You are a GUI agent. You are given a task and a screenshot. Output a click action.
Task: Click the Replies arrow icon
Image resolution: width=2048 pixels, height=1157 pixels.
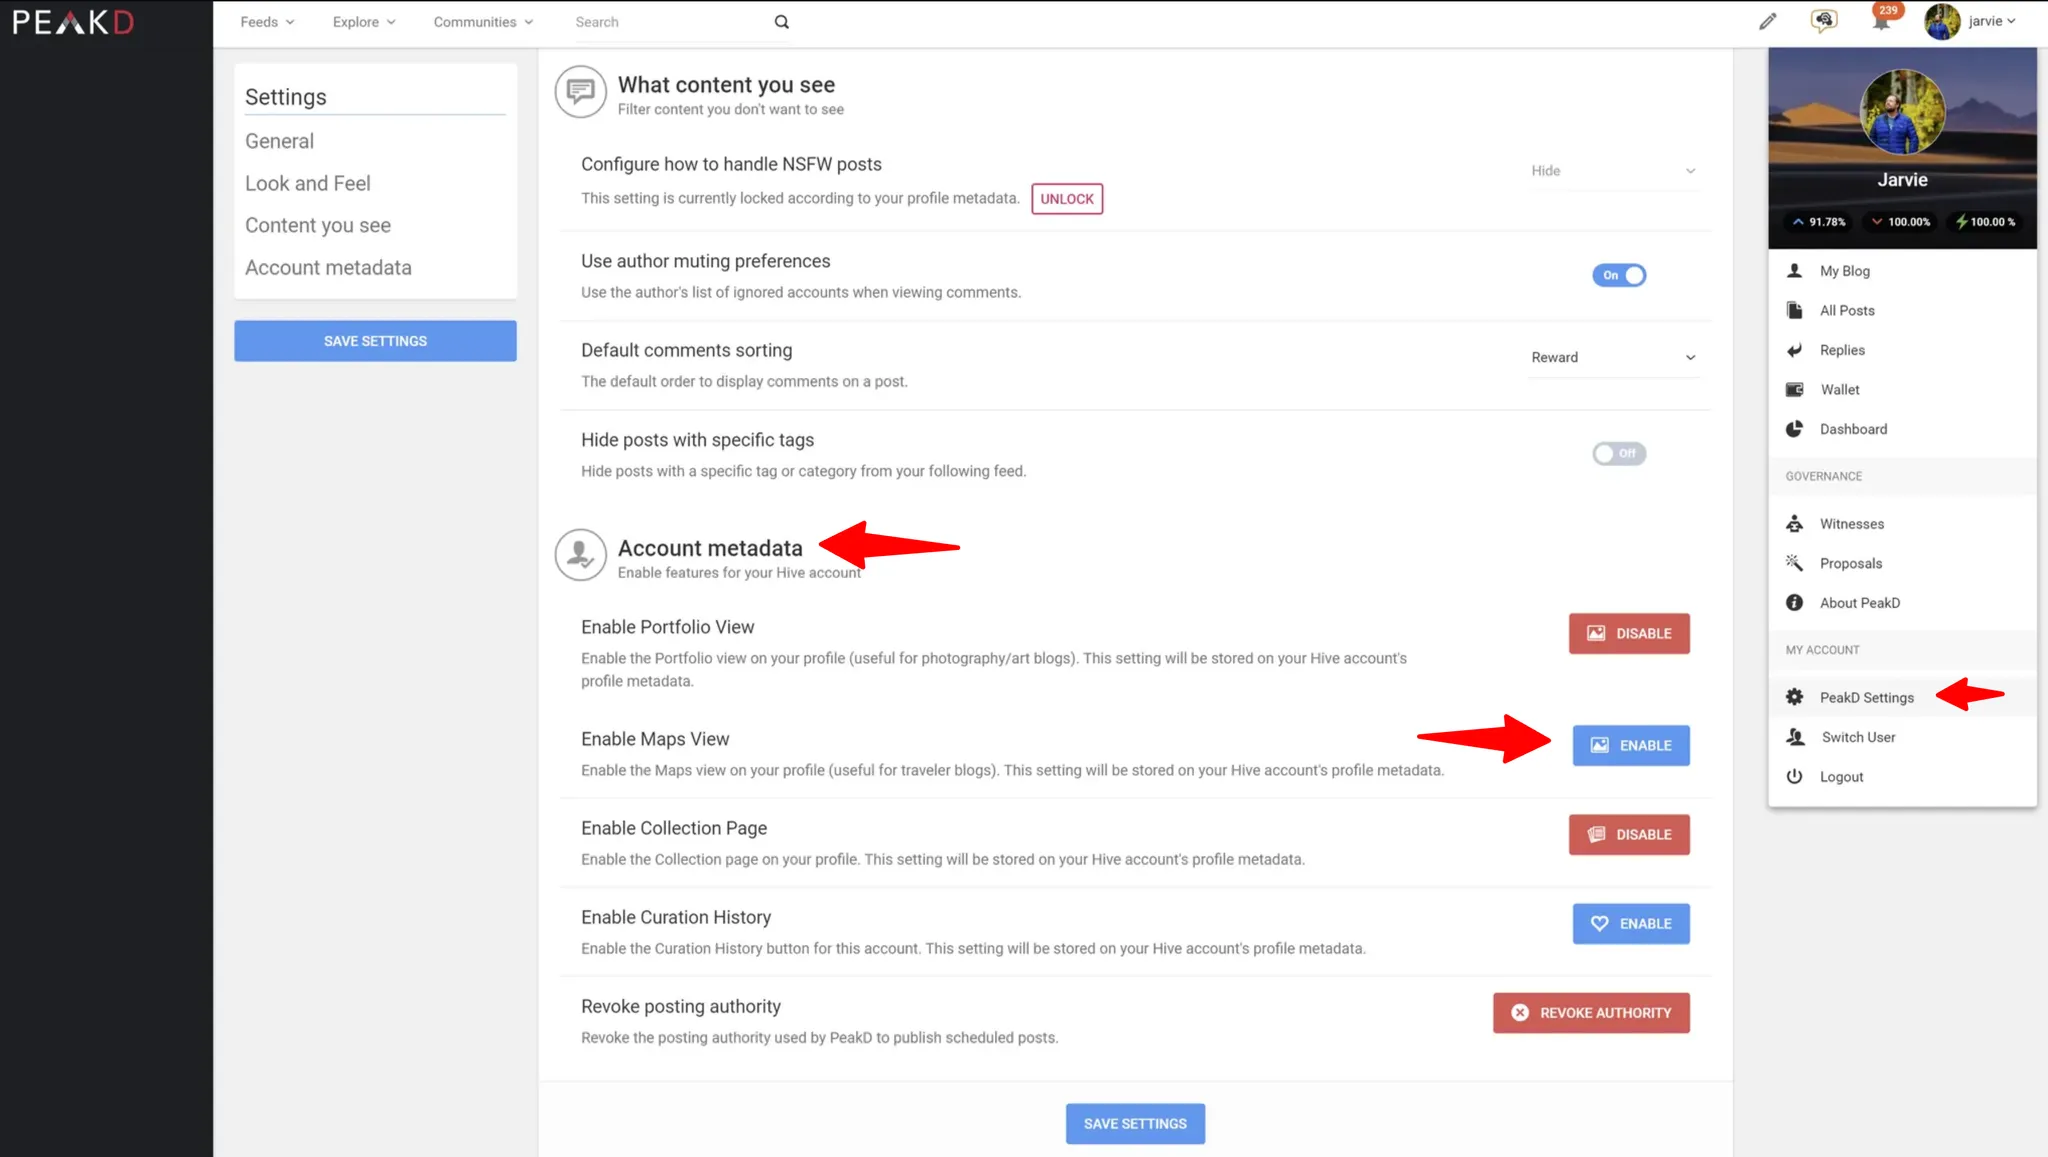coord(1795,350)
